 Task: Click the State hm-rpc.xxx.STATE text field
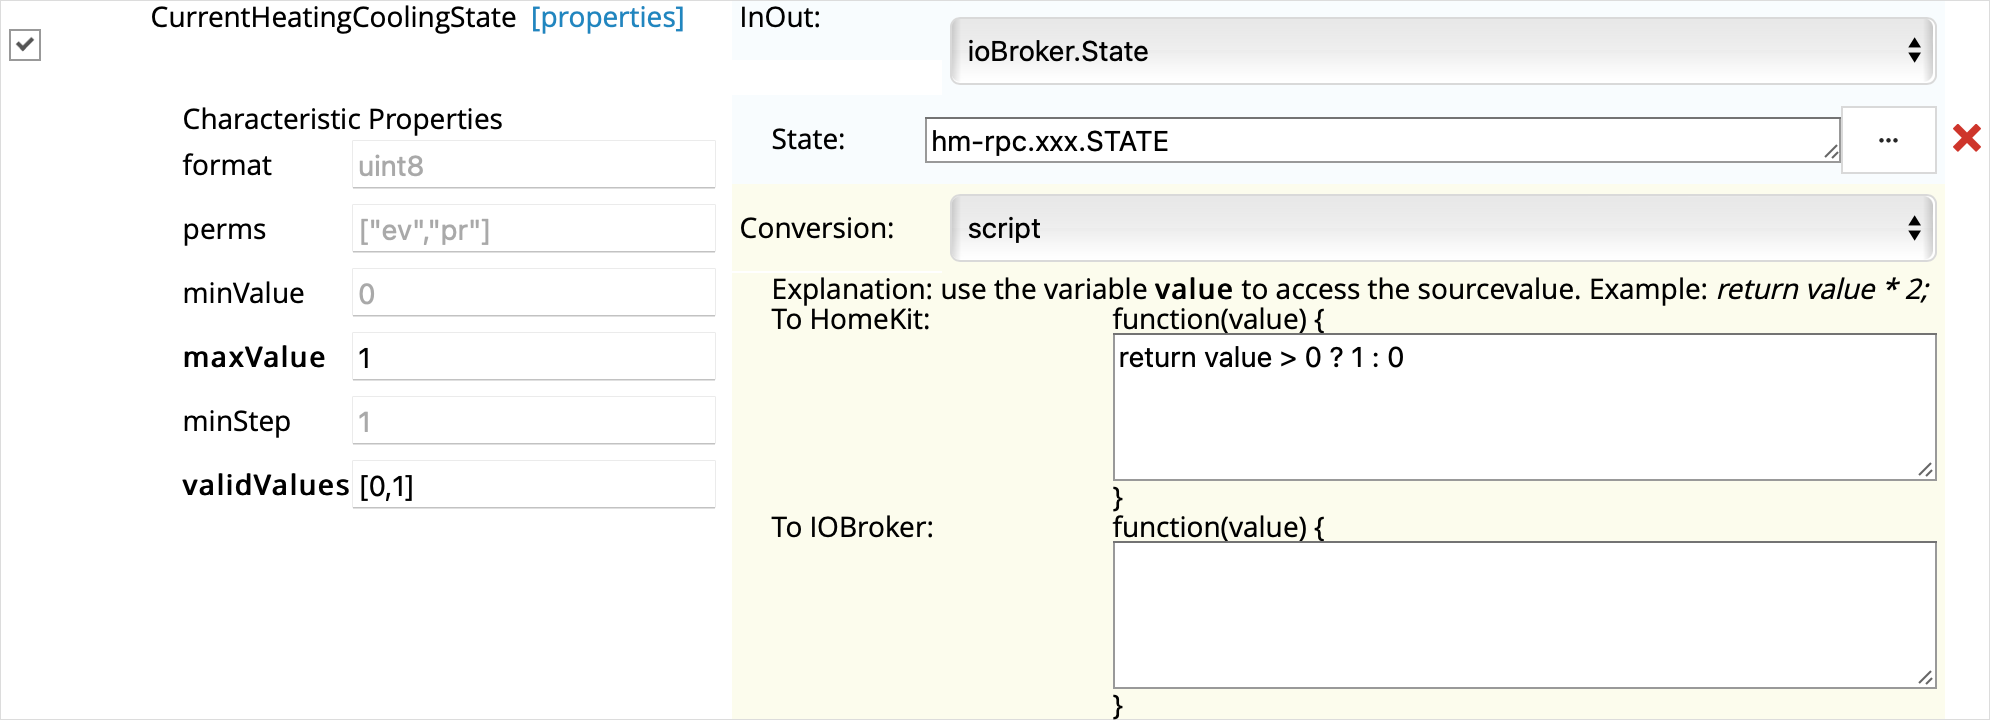(x=1380, y=141)
